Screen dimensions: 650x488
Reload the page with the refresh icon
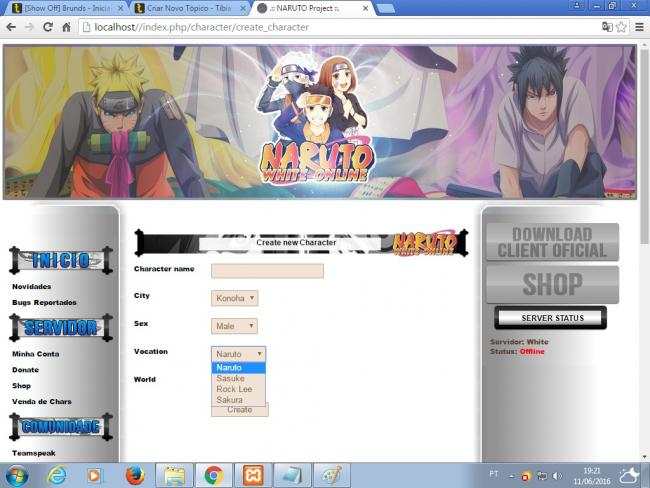click(48, 27)
